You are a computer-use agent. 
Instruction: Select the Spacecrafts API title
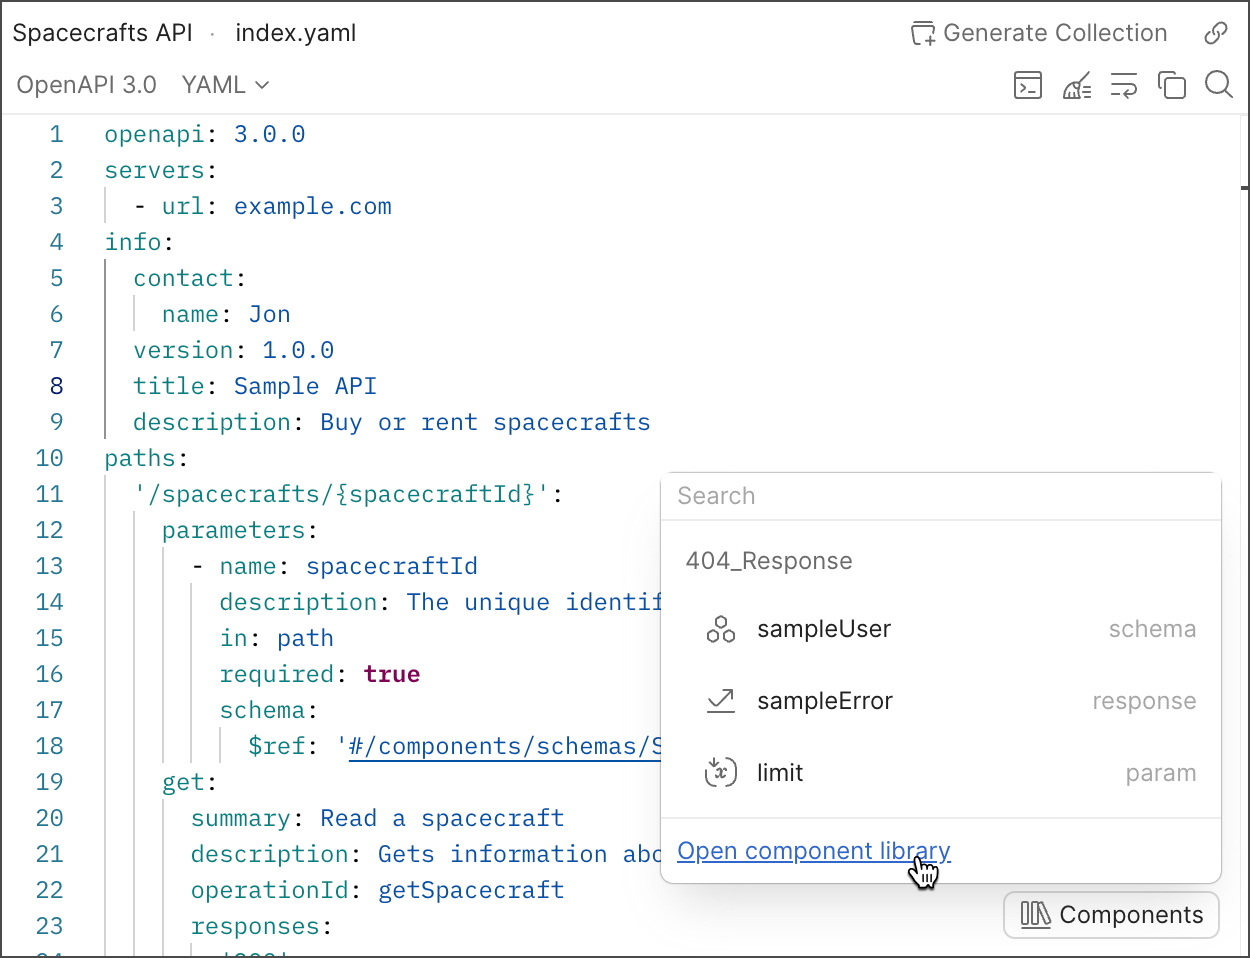101,33
